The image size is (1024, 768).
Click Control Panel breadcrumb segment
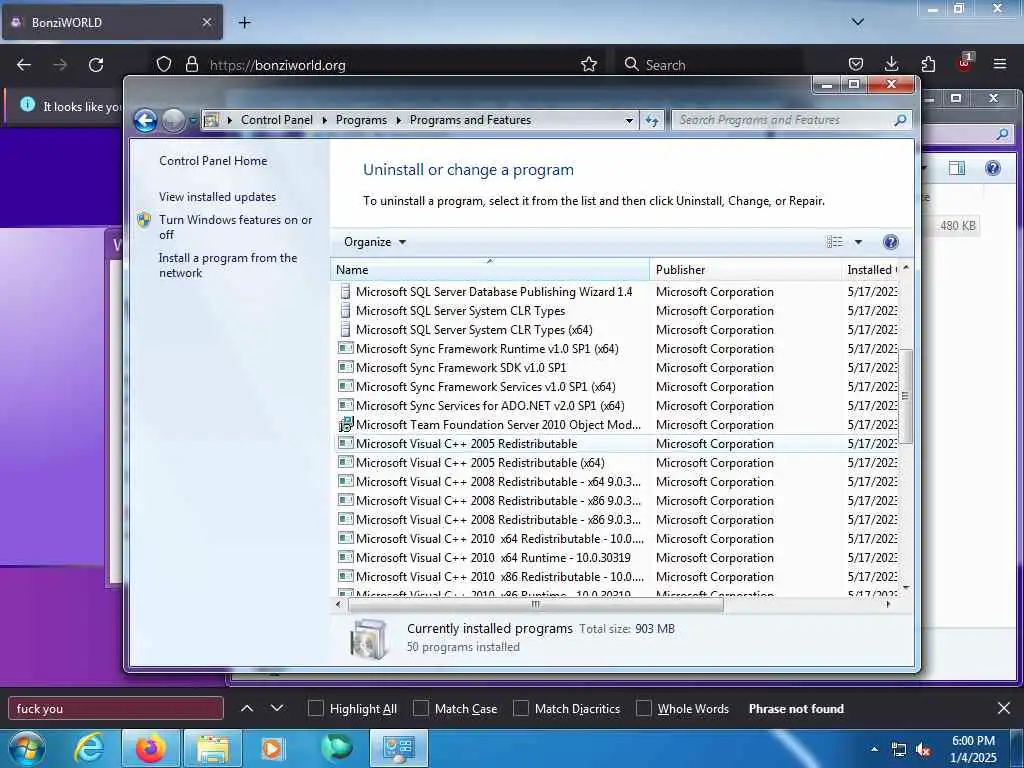[x=277, y=120]
